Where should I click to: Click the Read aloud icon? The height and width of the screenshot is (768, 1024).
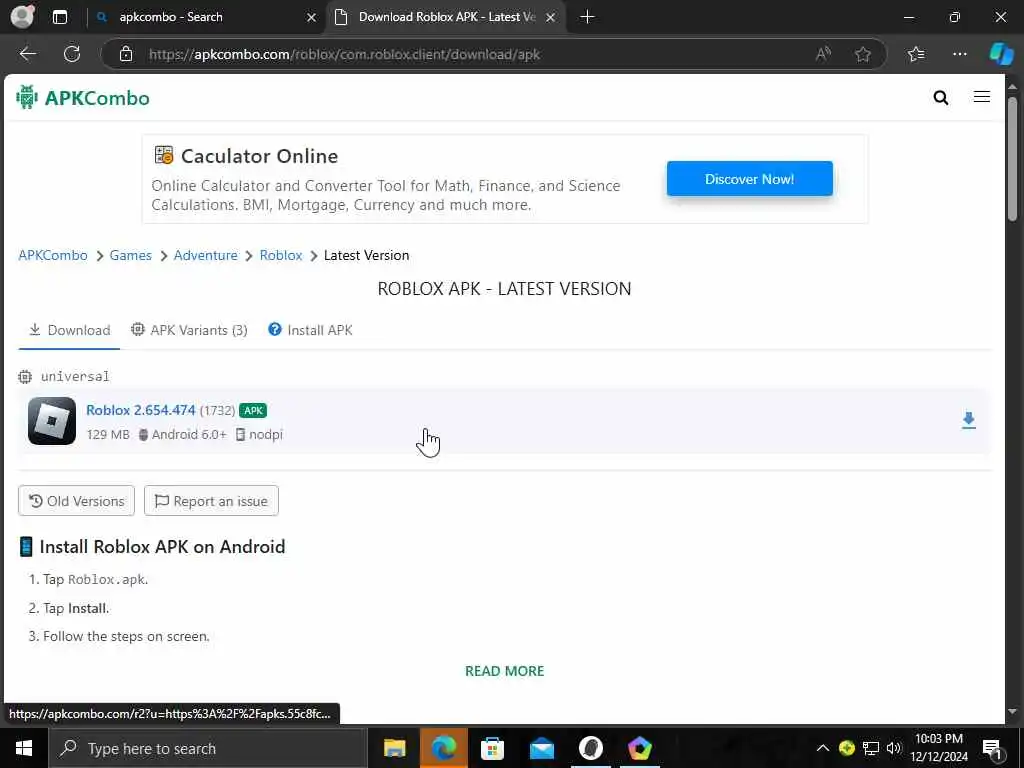[824, 54]
